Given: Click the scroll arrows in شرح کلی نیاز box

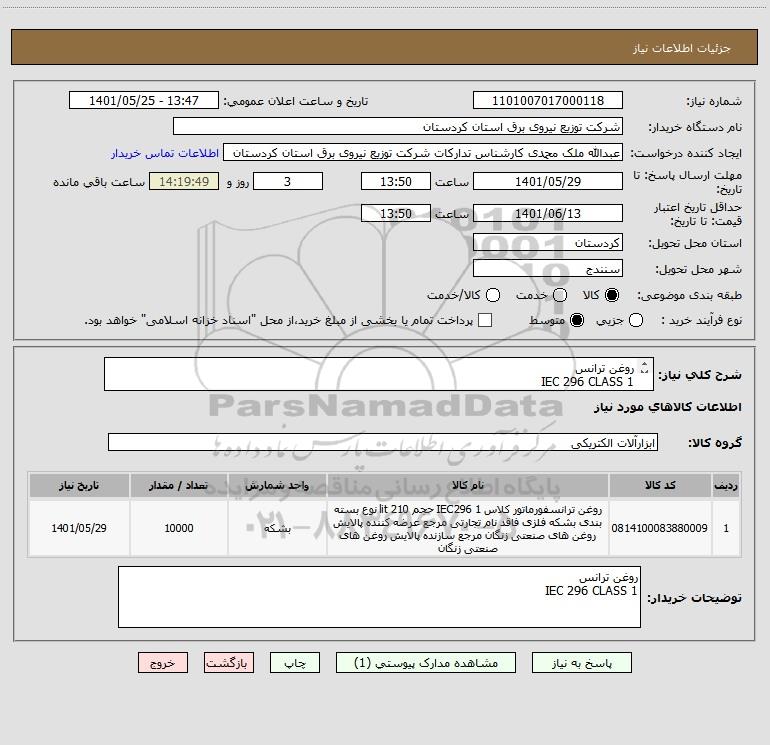Looking at the screenshot, I should click(645, 367).
